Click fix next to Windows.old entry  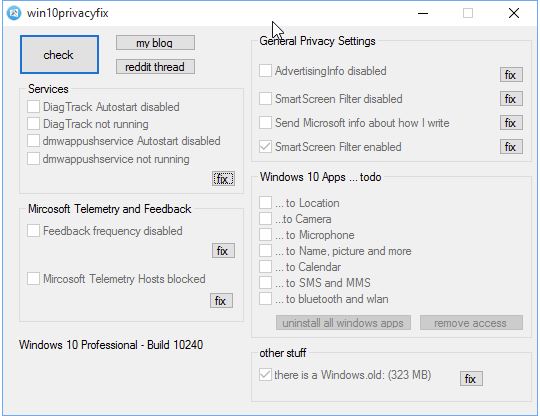(x=471, y=379)
